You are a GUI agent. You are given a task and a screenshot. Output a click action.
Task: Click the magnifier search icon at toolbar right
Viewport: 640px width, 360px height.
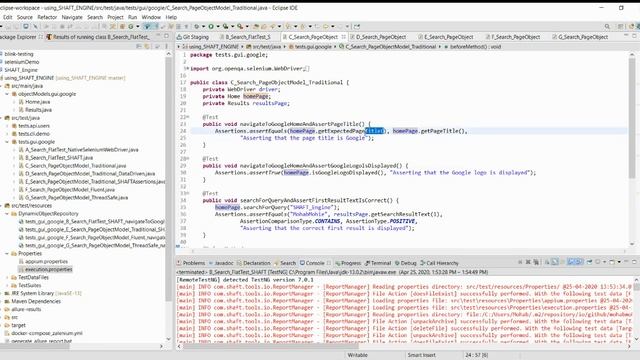coord(607,27)
